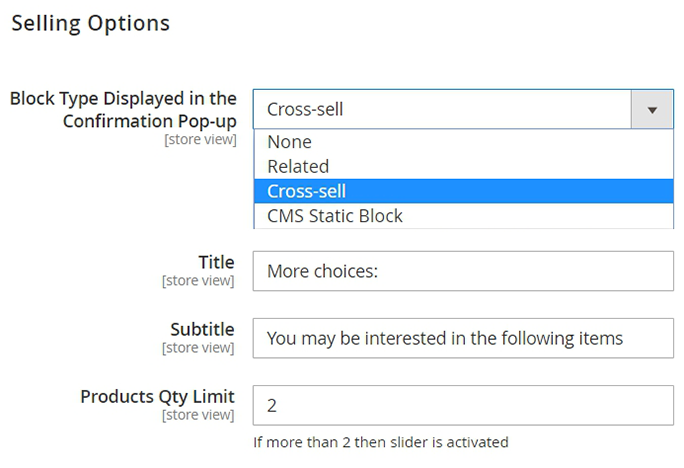Click the Products Qty Limit label
The image size is (684, 468).
pos(157,396)
